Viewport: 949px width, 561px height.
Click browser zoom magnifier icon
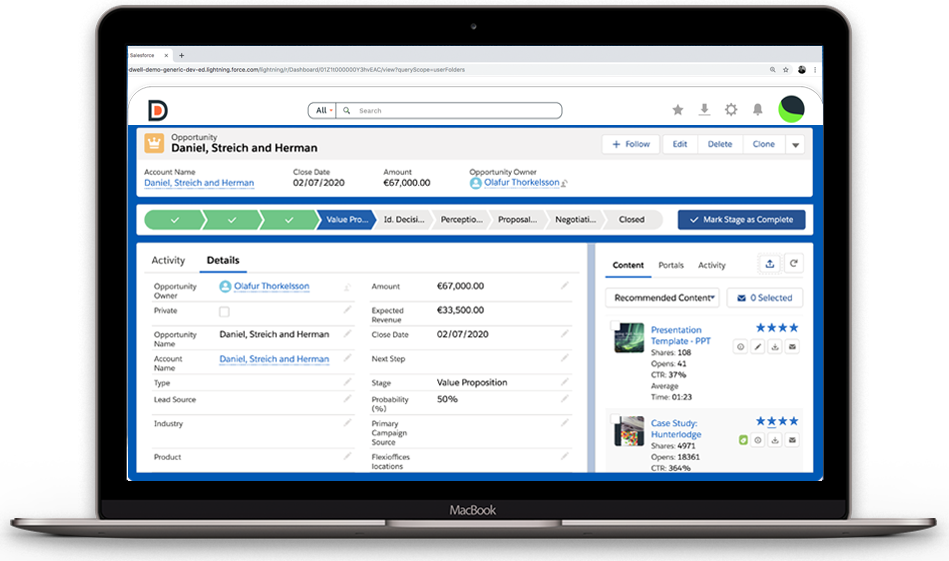point(772,70)
